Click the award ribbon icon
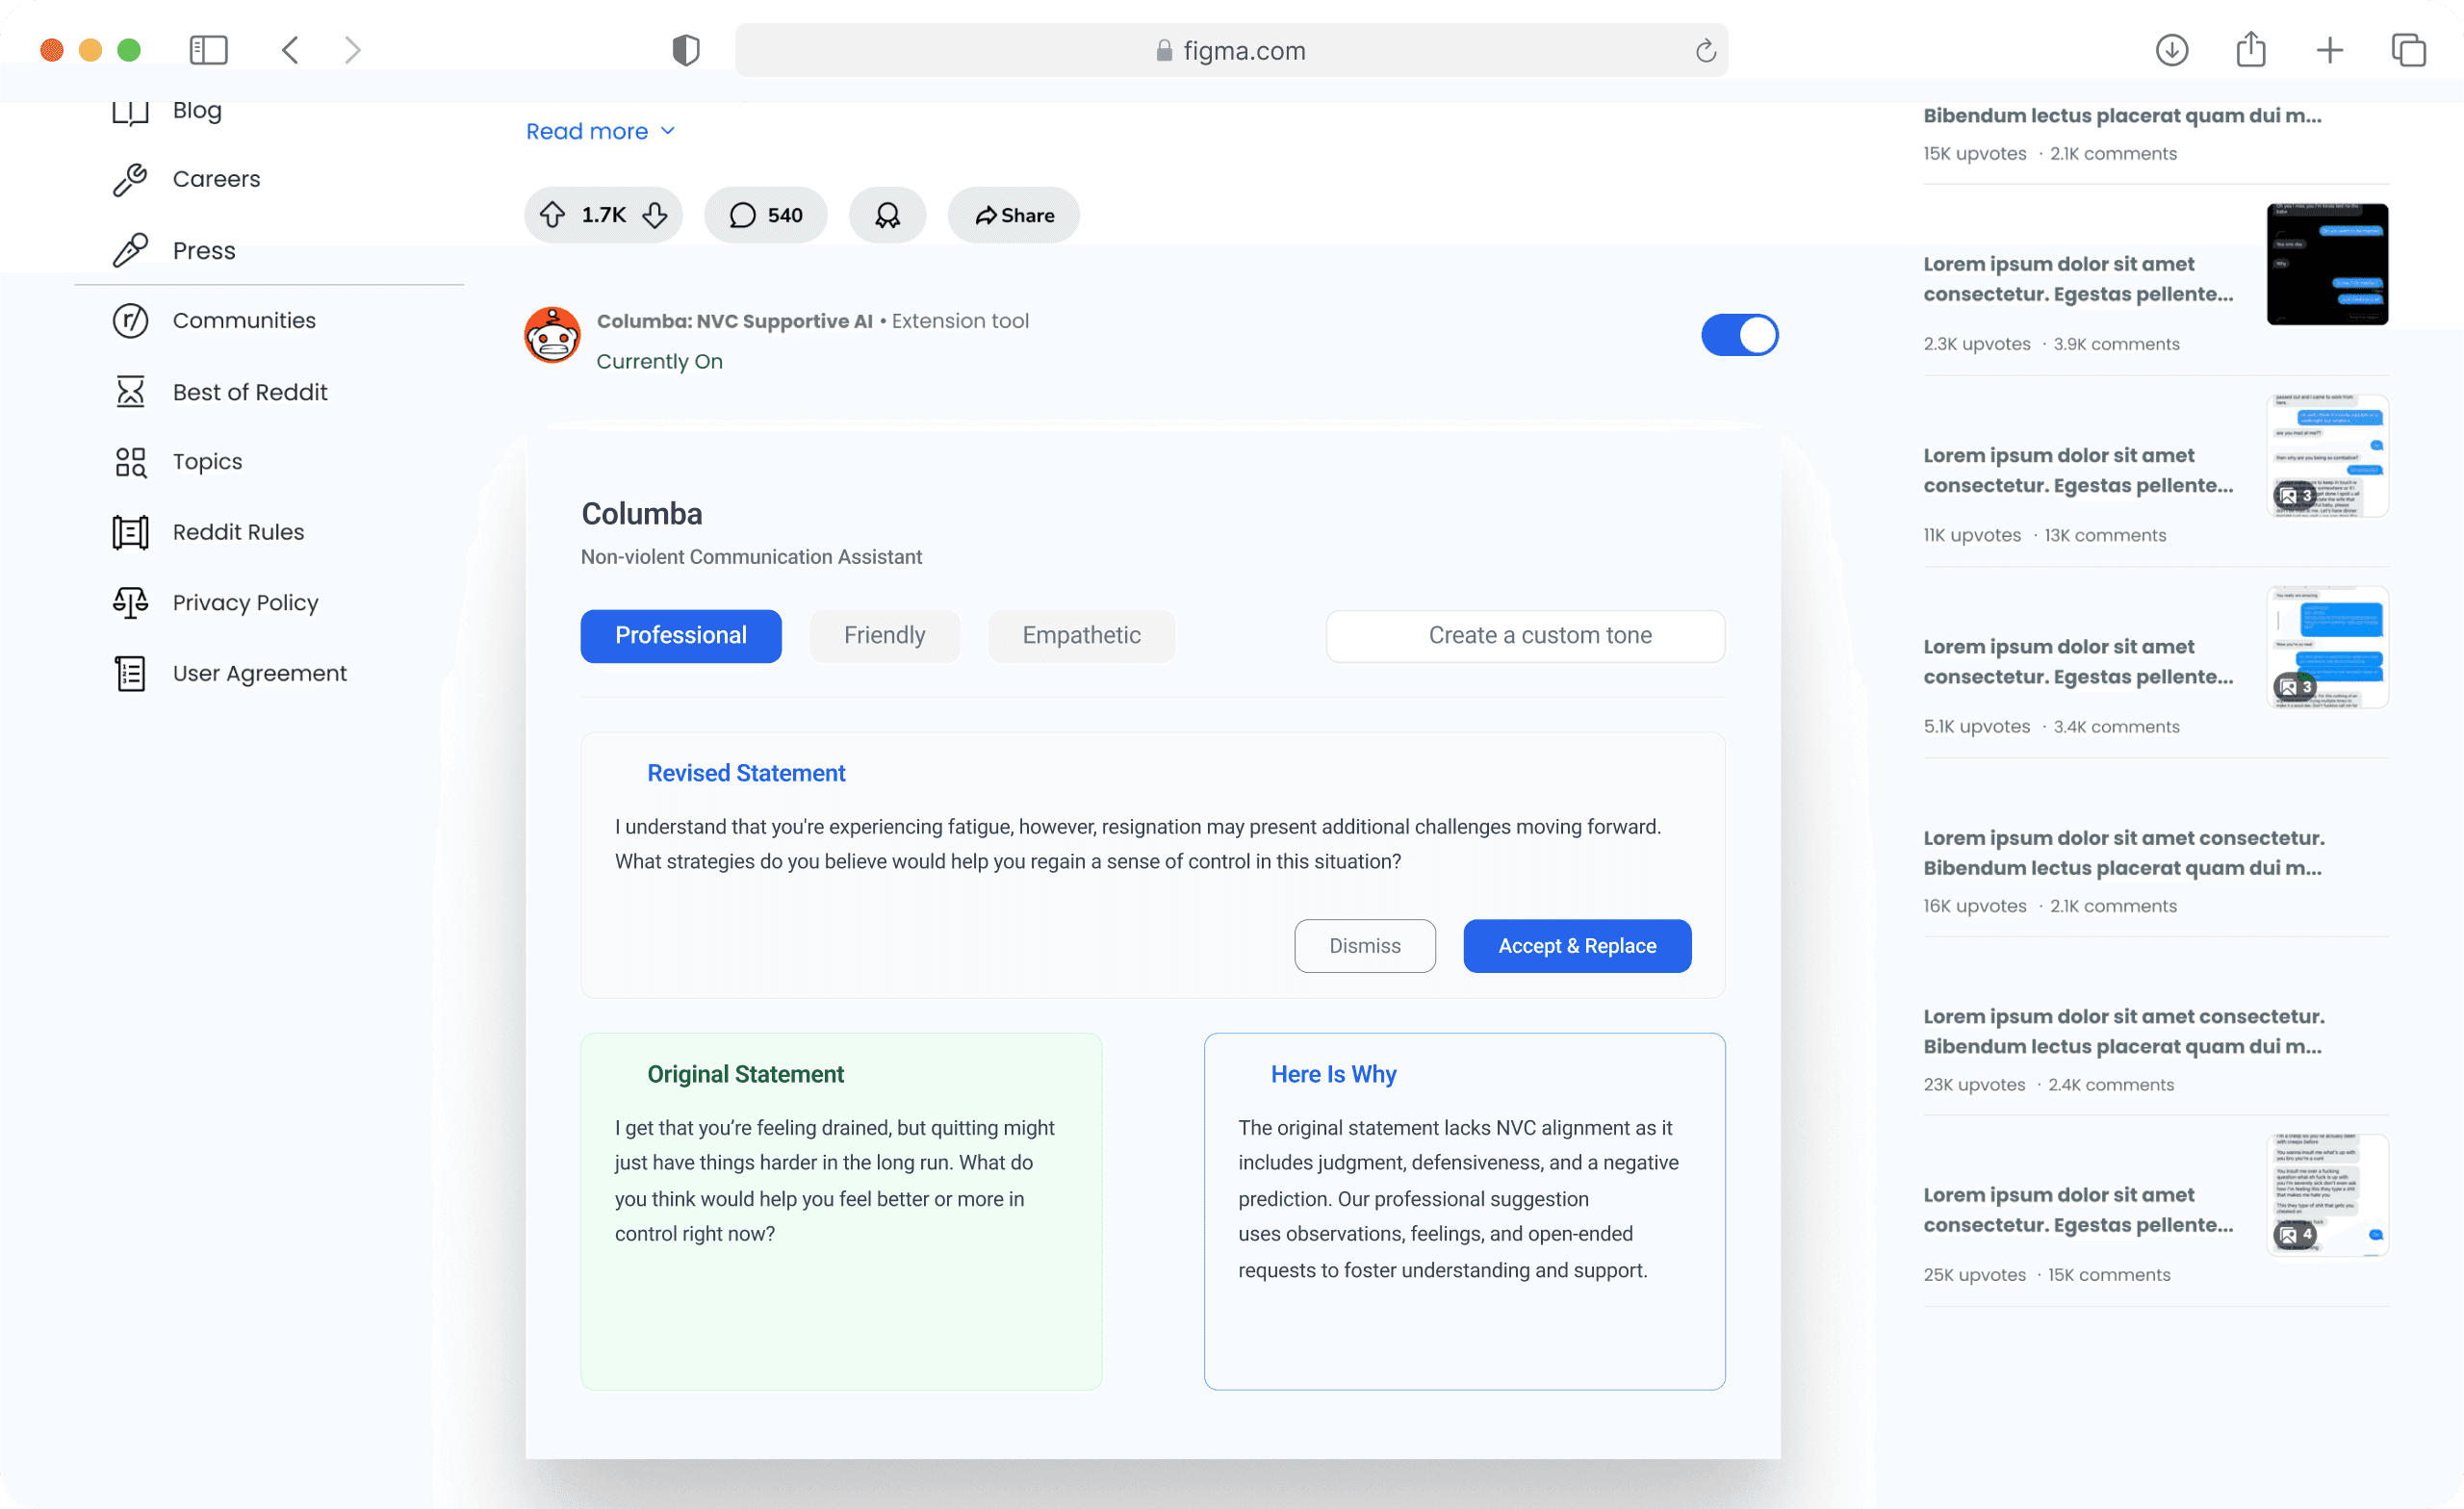 887,215
